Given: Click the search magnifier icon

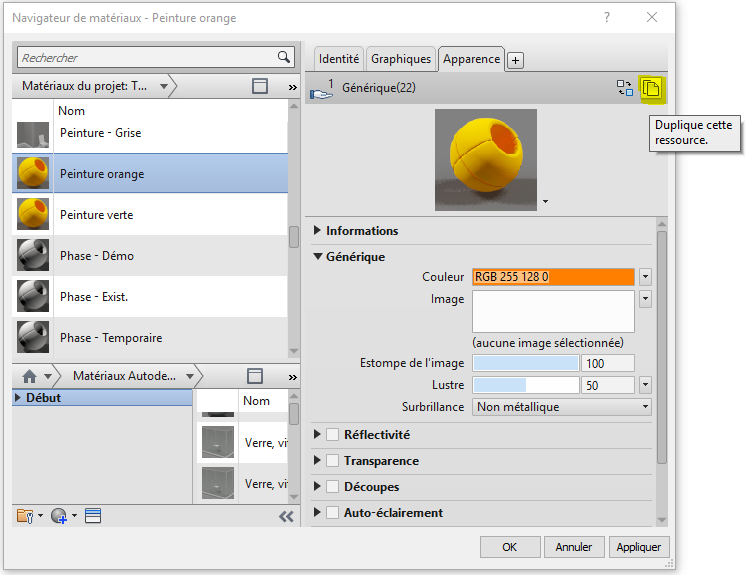Looking at the screenshot, I should coord(284,58).
